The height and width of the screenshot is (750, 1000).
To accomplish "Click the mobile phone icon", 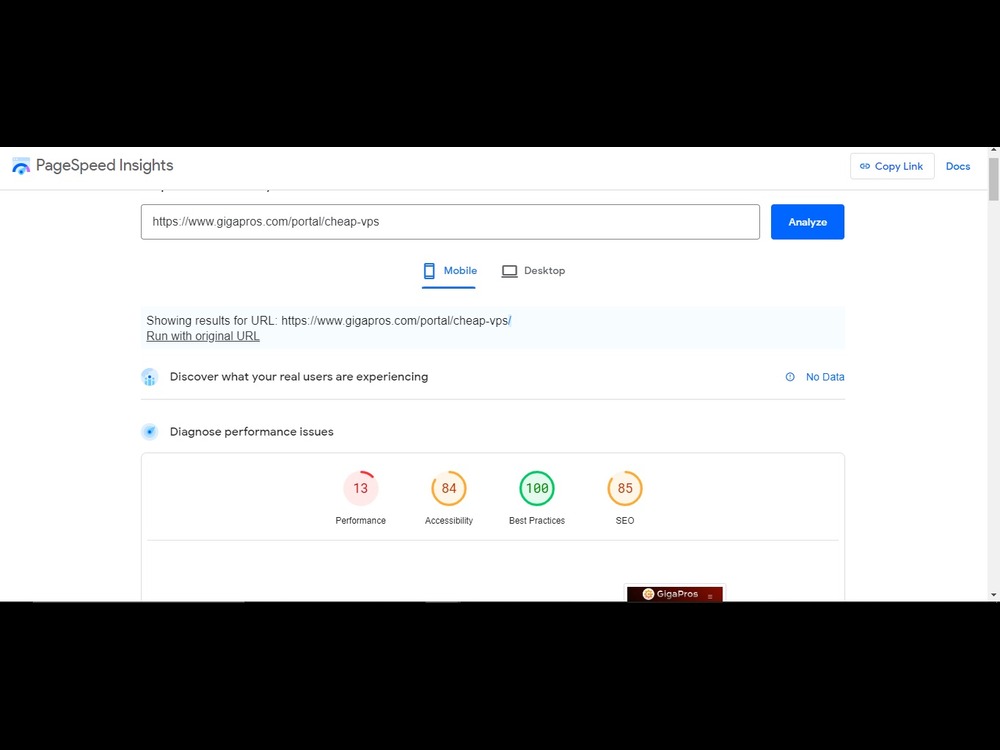I will coord(429,271).
